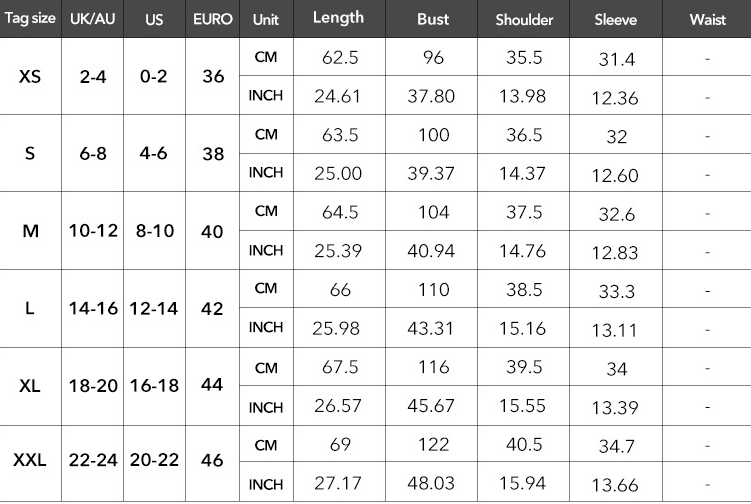Click the EURO column header

point(212,19)
